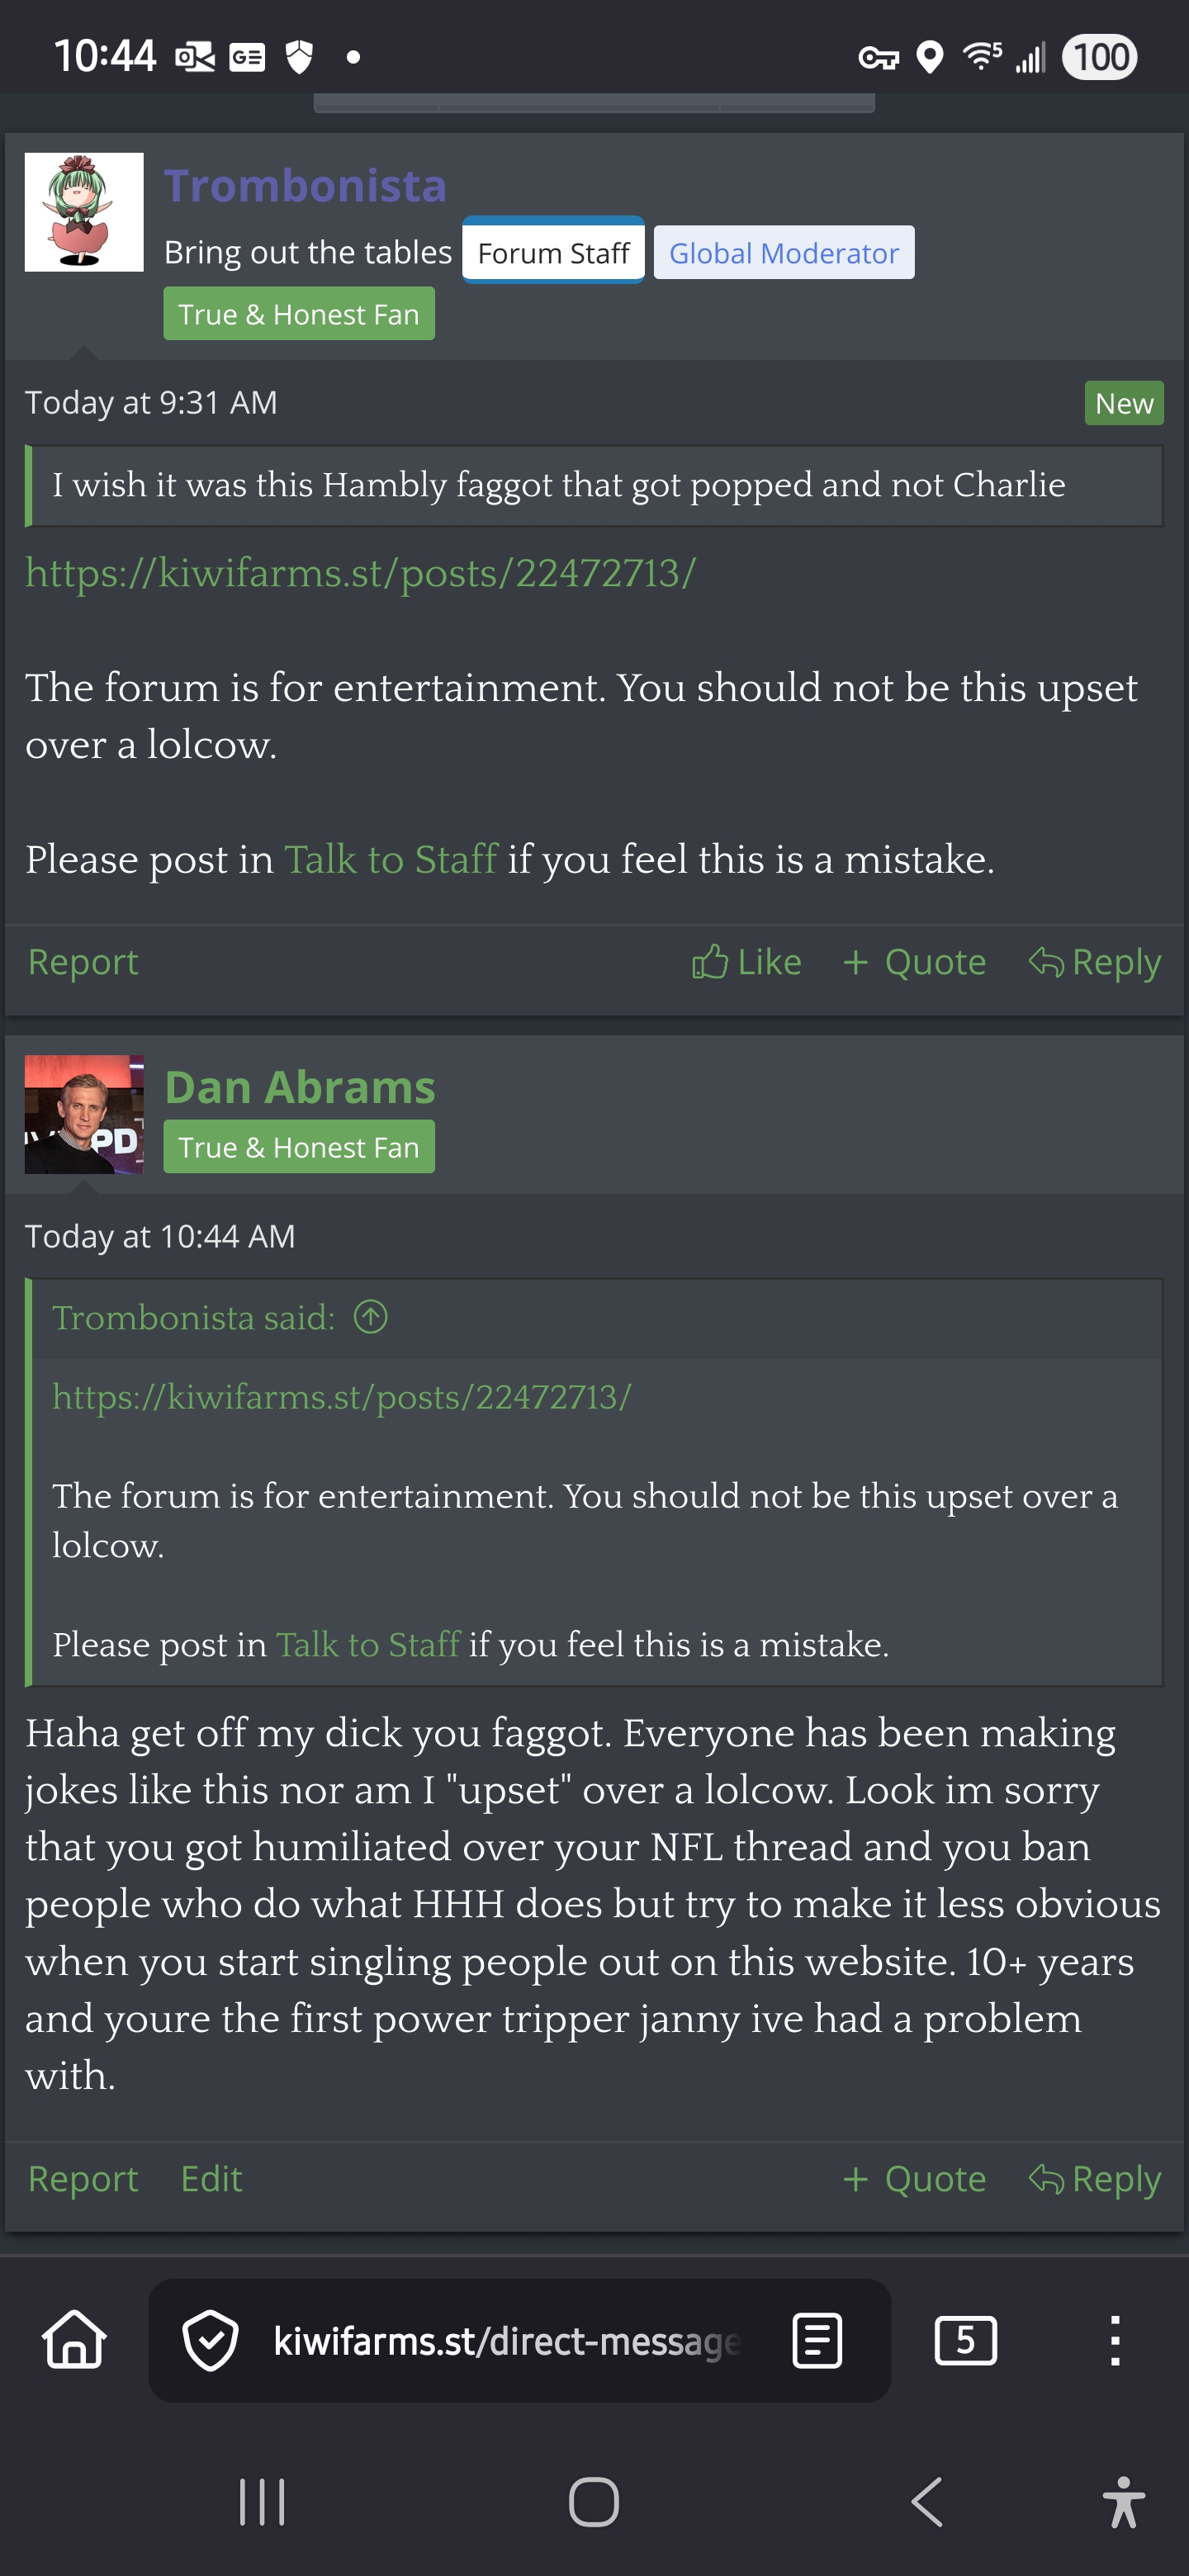Tap the browser home icon
The width and height of the screenshot is (1189, 2576).
click(74, 2340)
